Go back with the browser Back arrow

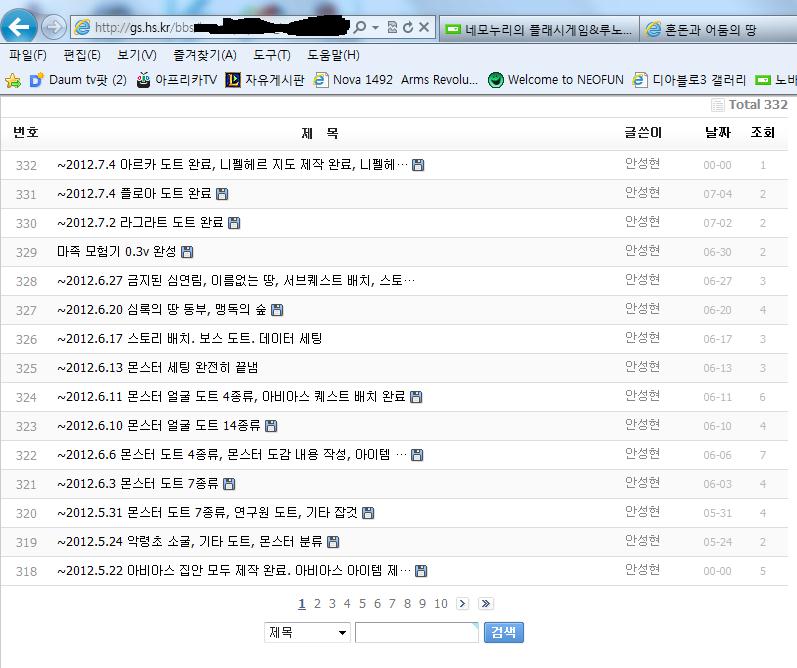tap(19, 26)
